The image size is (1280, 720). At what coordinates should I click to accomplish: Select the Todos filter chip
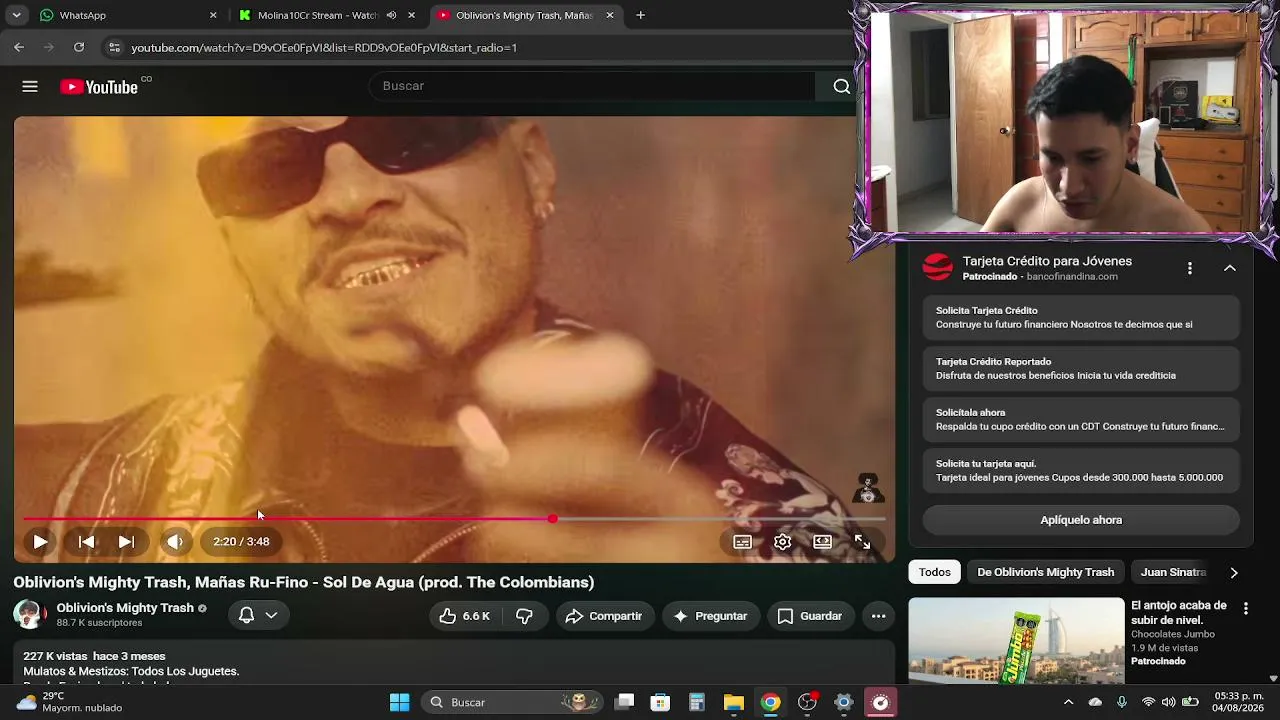coord(935,572)
